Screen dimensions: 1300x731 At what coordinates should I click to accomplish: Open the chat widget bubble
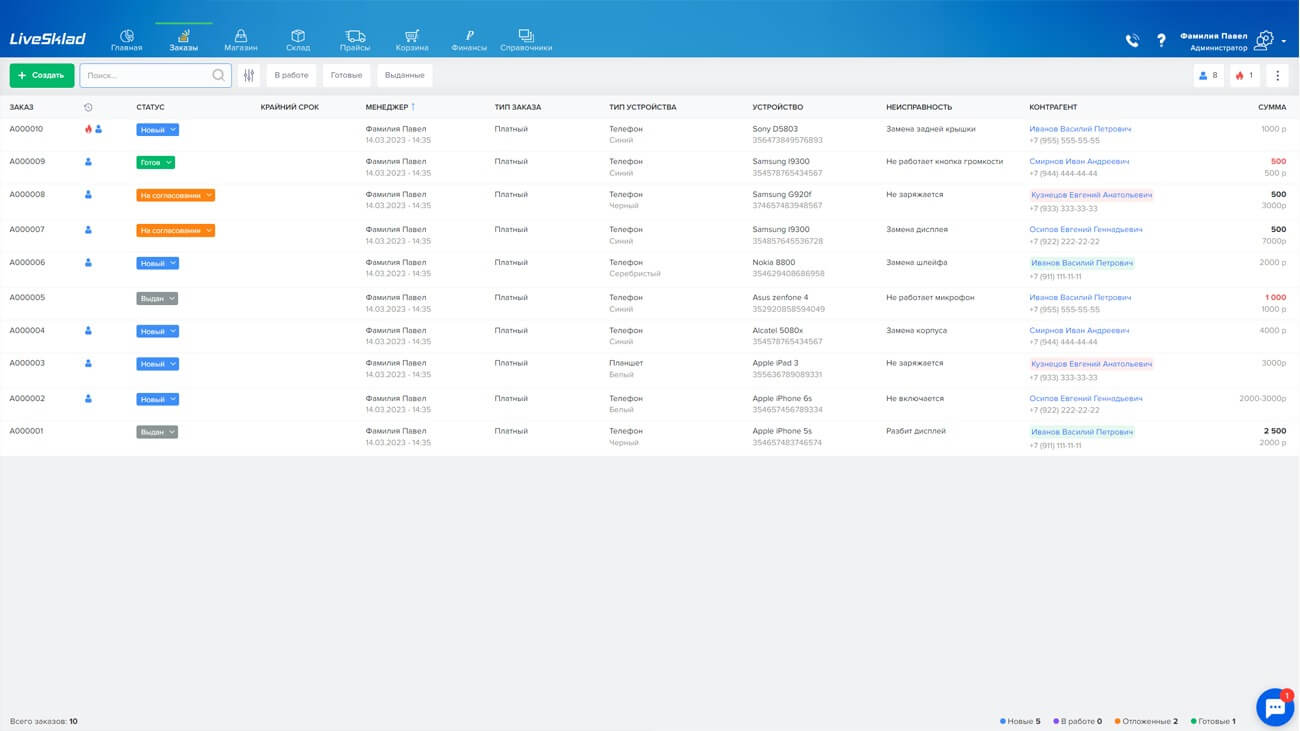point(1274,707)
